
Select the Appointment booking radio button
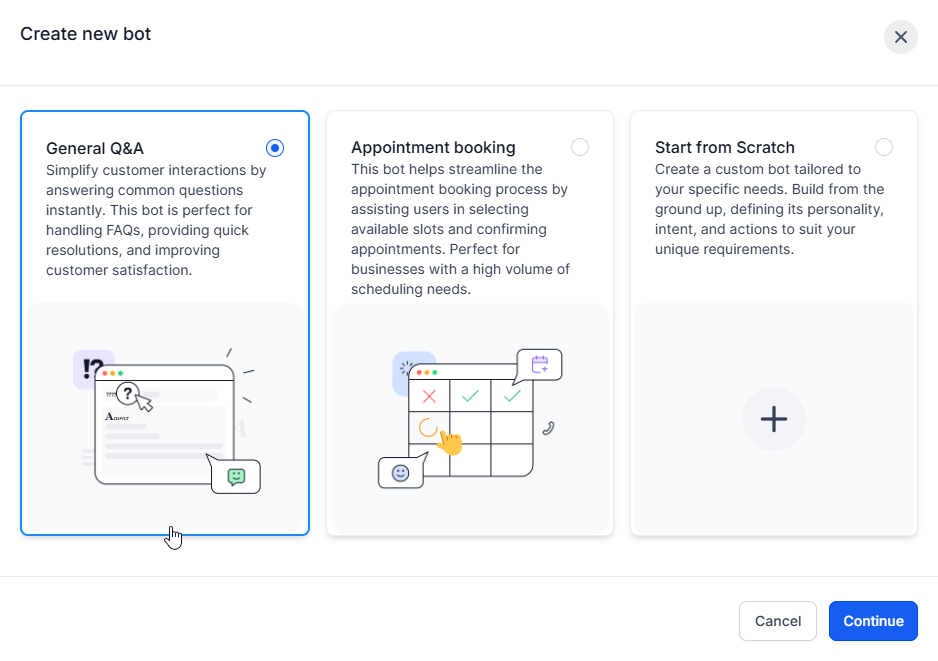click(580, 147)
